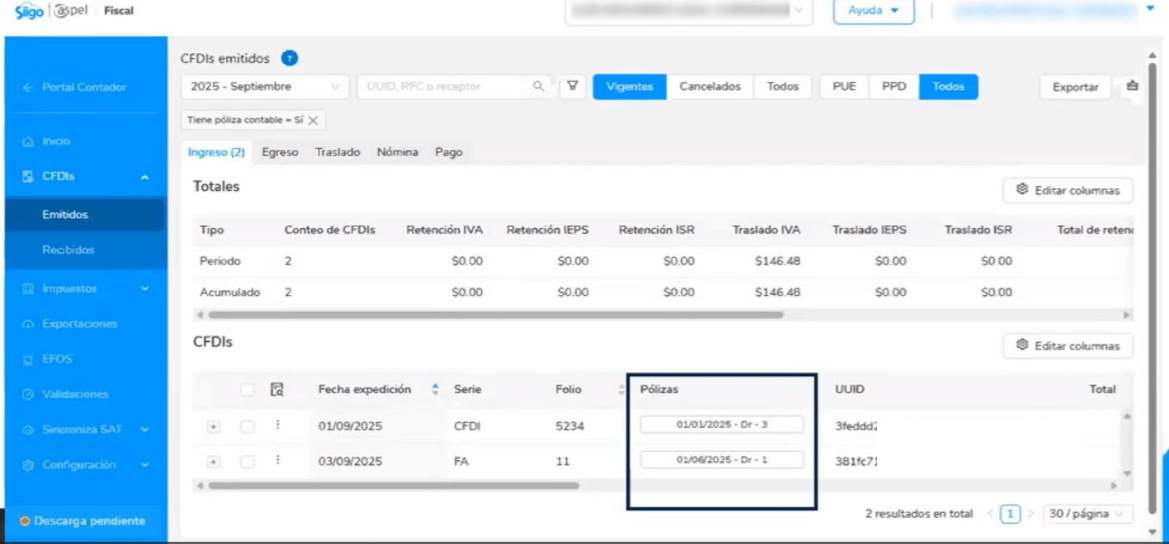1169x544 pixels.
Task: Check the checkbox for the 03/09/2025 row
Action: pos(248,462)
